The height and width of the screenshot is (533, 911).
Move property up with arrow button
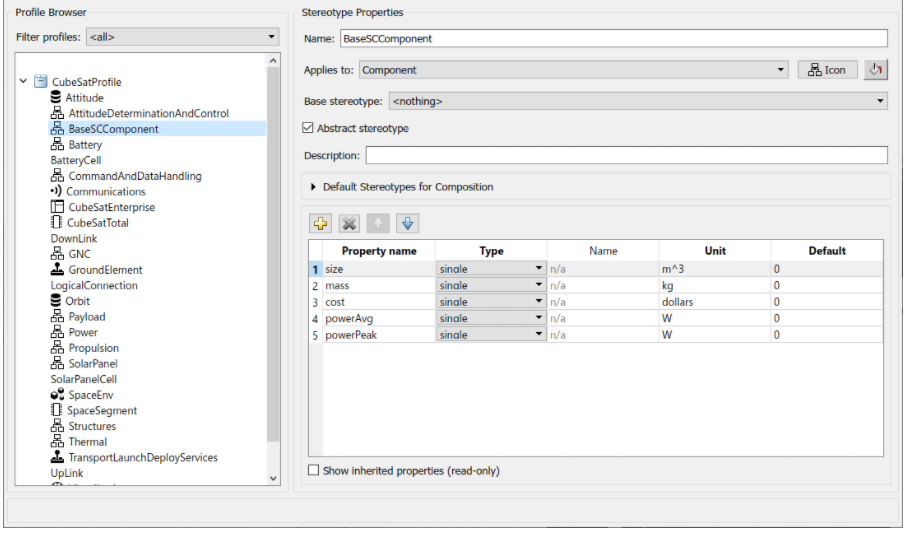pyautogui.click(x=378, y=223)
